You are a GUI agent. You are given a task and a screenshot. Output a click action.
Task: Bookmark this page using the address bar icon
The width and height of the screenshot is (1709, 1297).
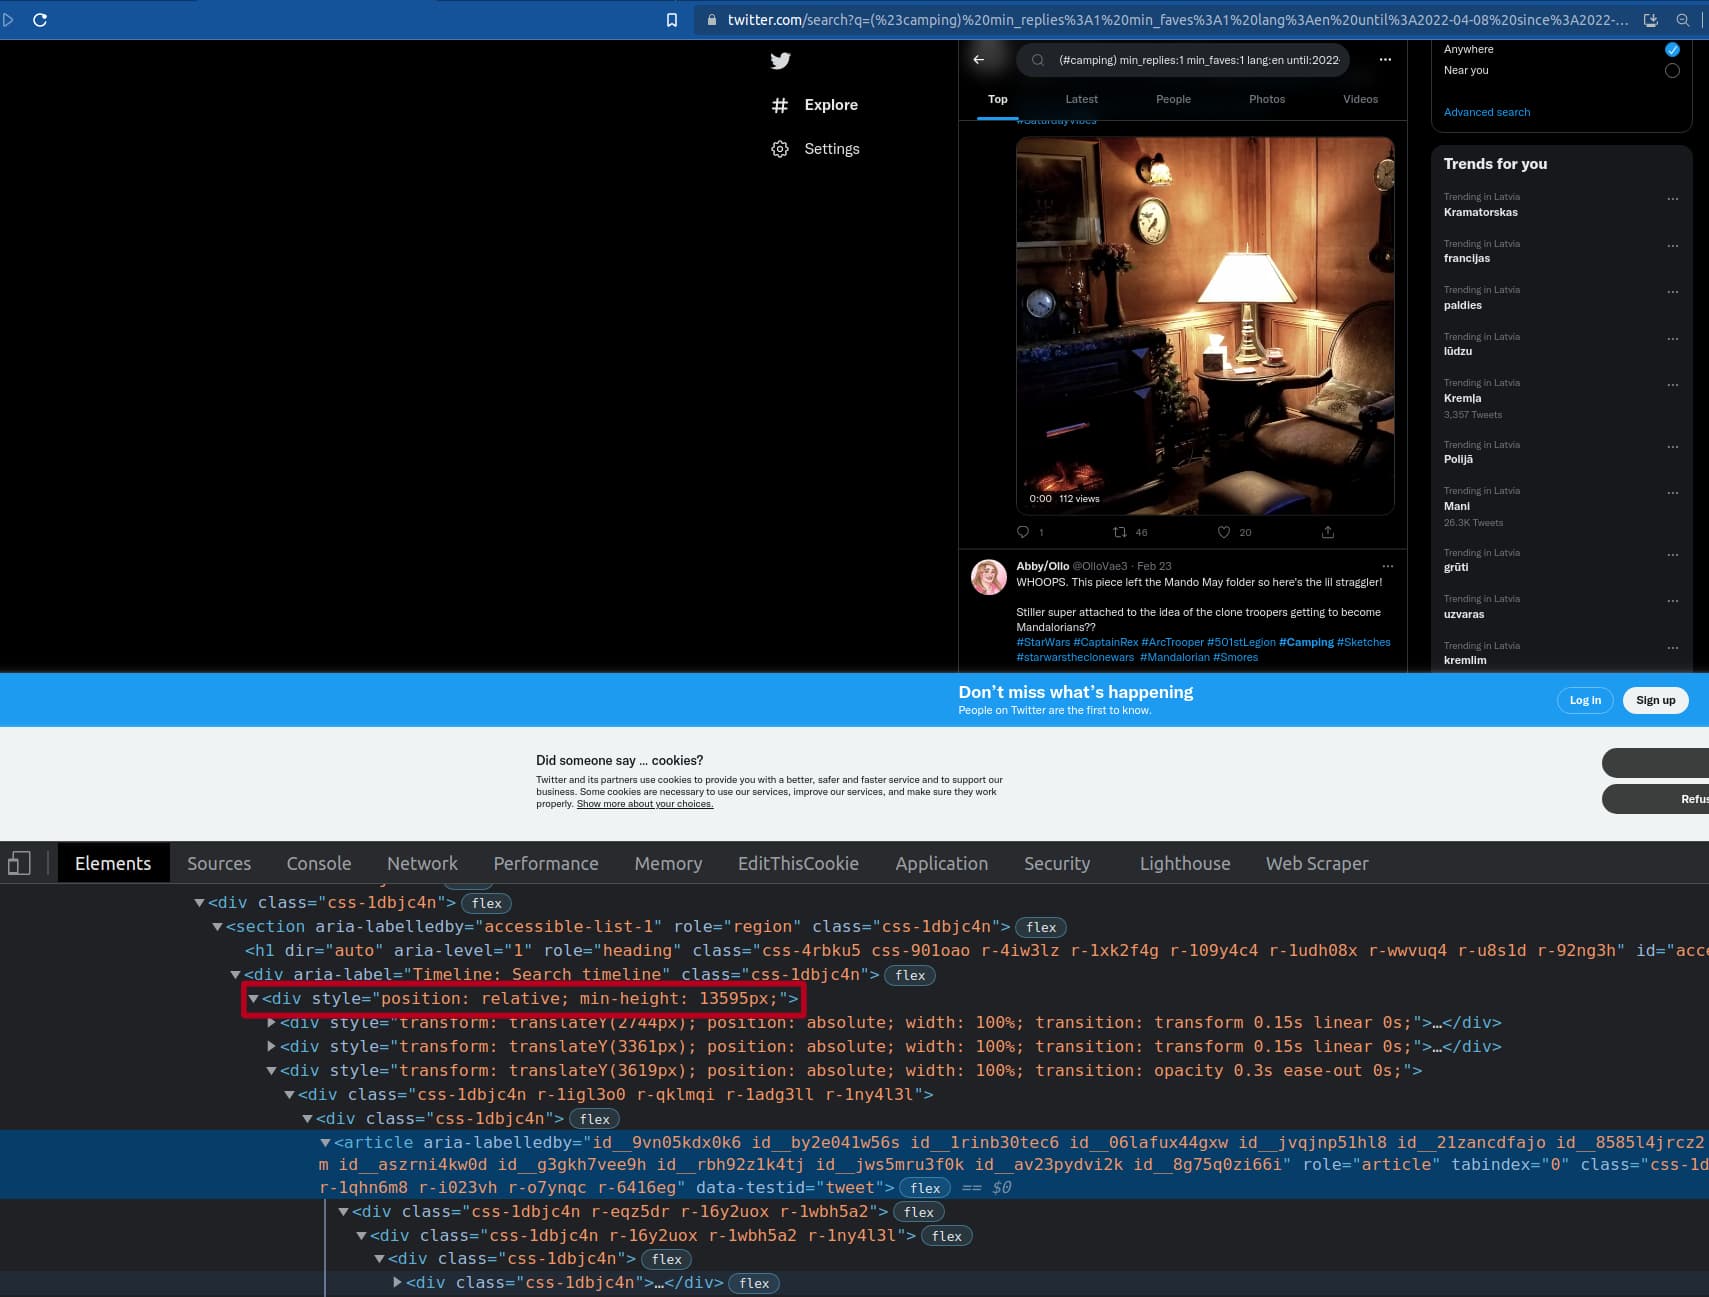click(672, 20)
